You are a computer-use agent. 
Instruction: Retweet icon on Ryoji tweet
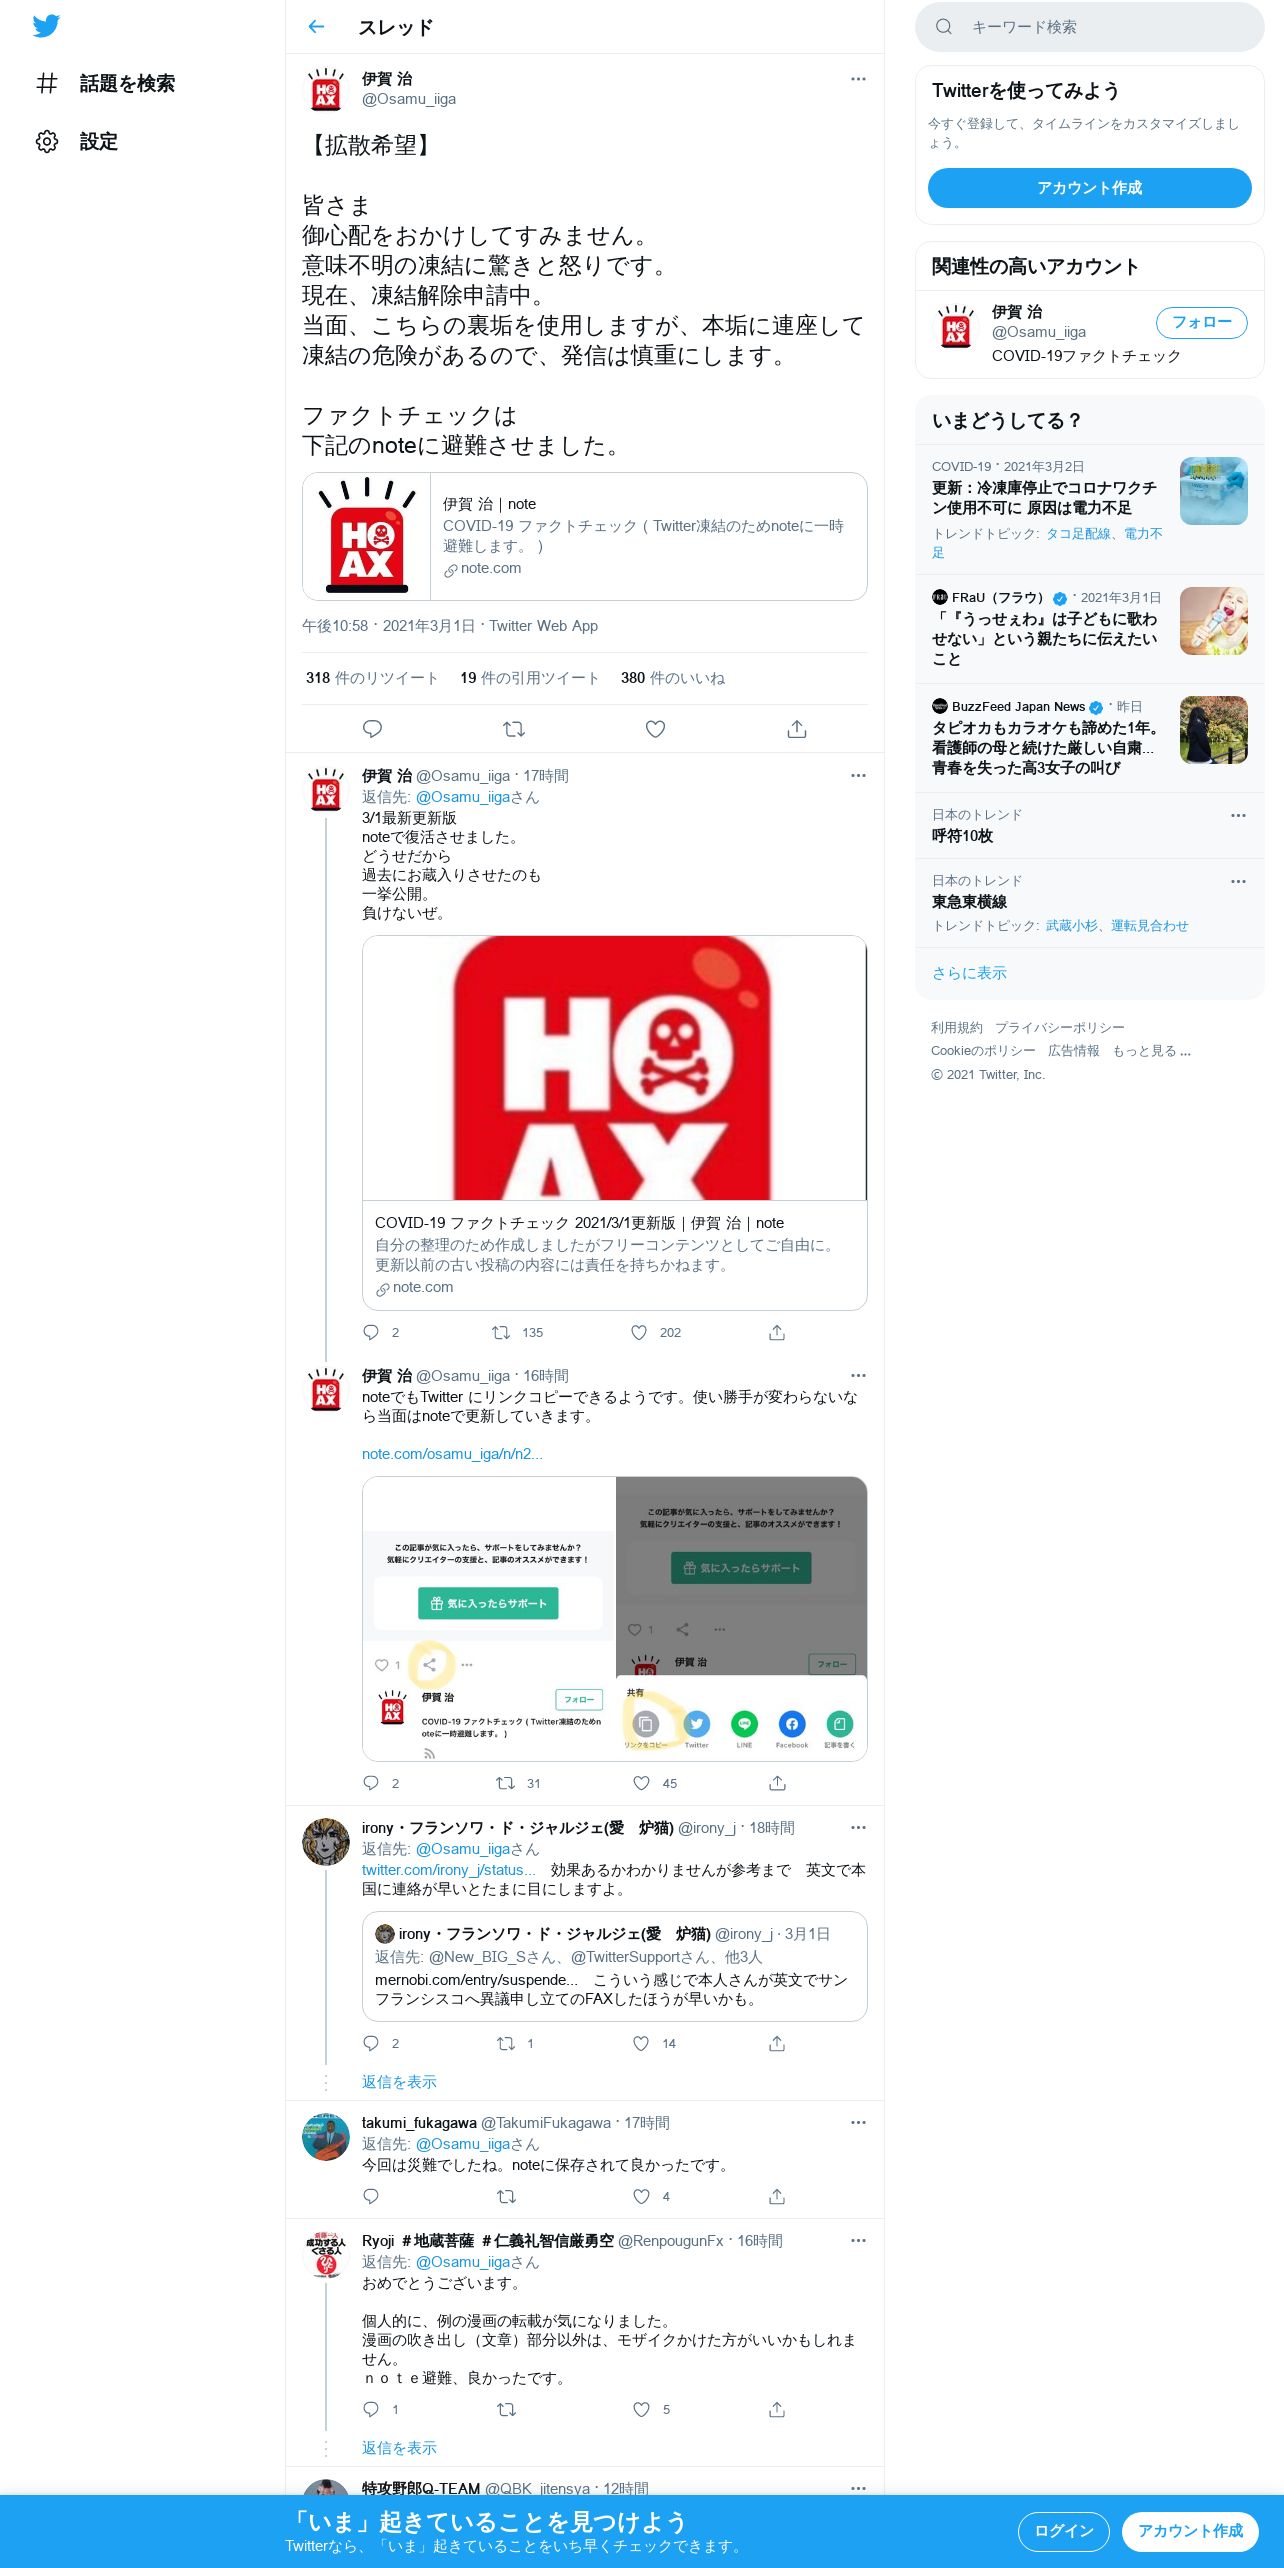coord(506,2409)
